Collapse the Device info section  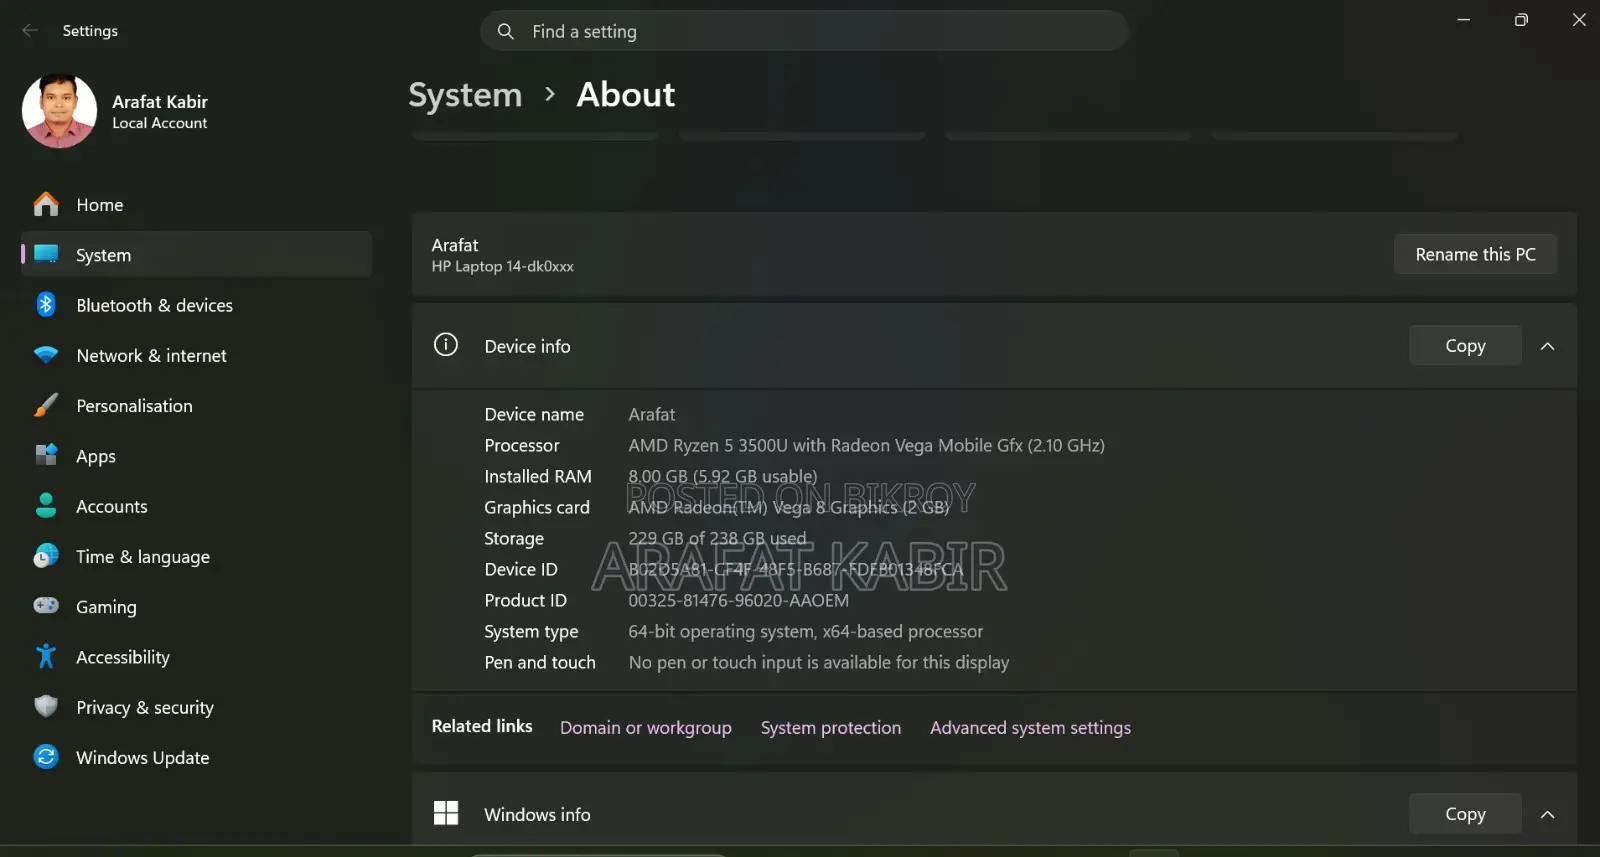pos(1547,346)
